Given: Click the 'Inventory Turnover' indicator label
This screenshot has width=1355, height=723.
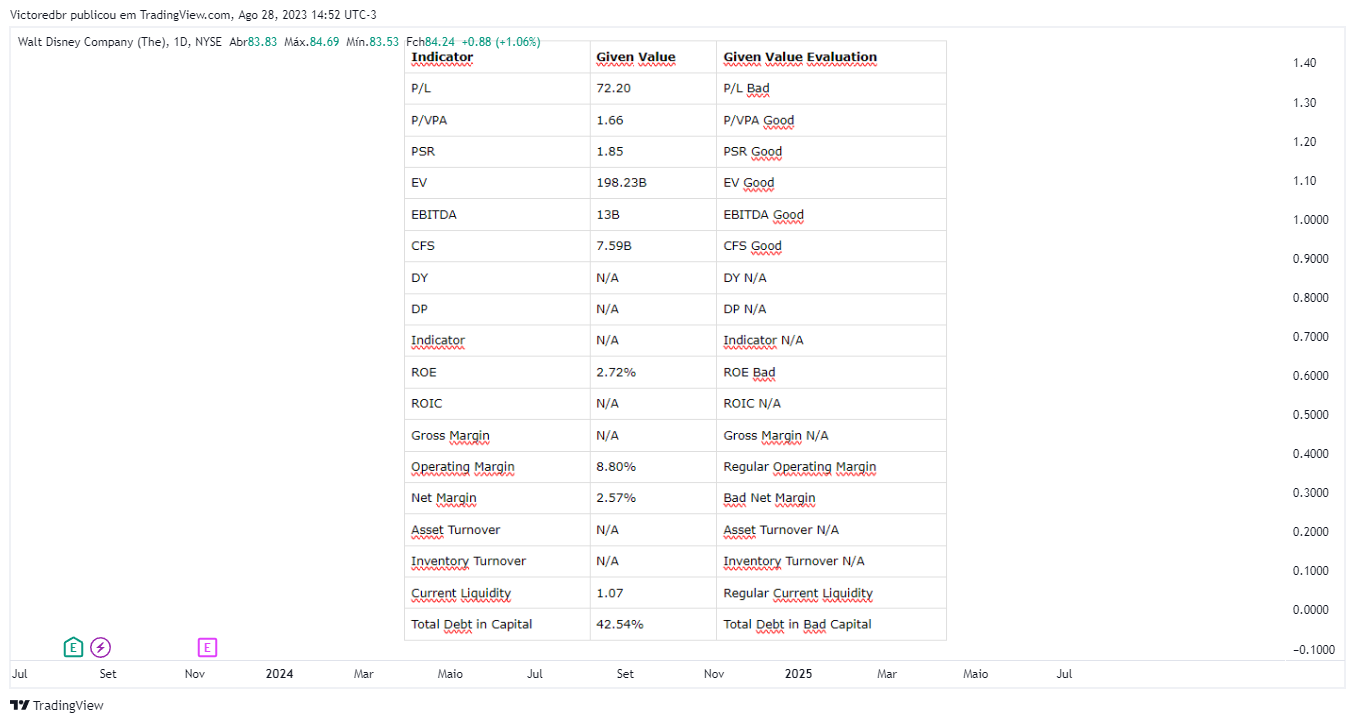Looking at the screenshot, I should (468, 561).
